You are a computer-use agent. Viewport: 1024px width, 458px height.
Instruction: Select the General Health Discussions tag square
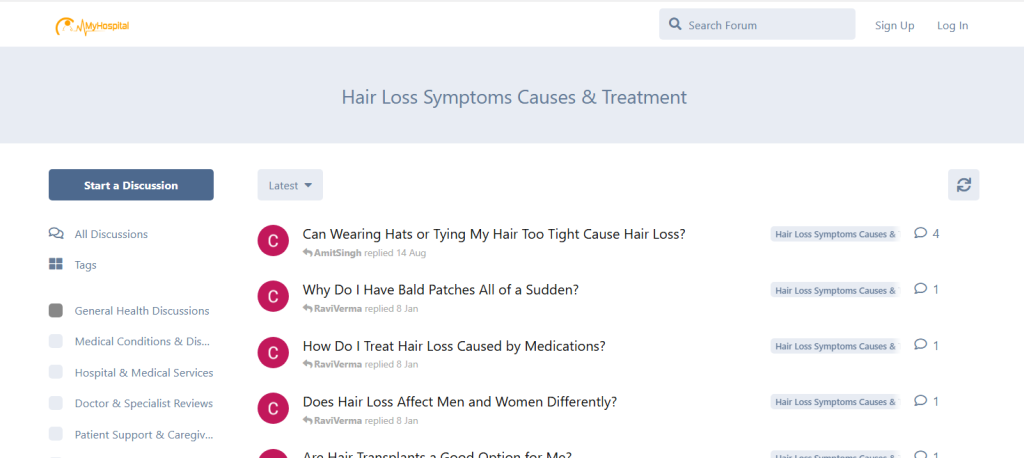coord(56,311)
